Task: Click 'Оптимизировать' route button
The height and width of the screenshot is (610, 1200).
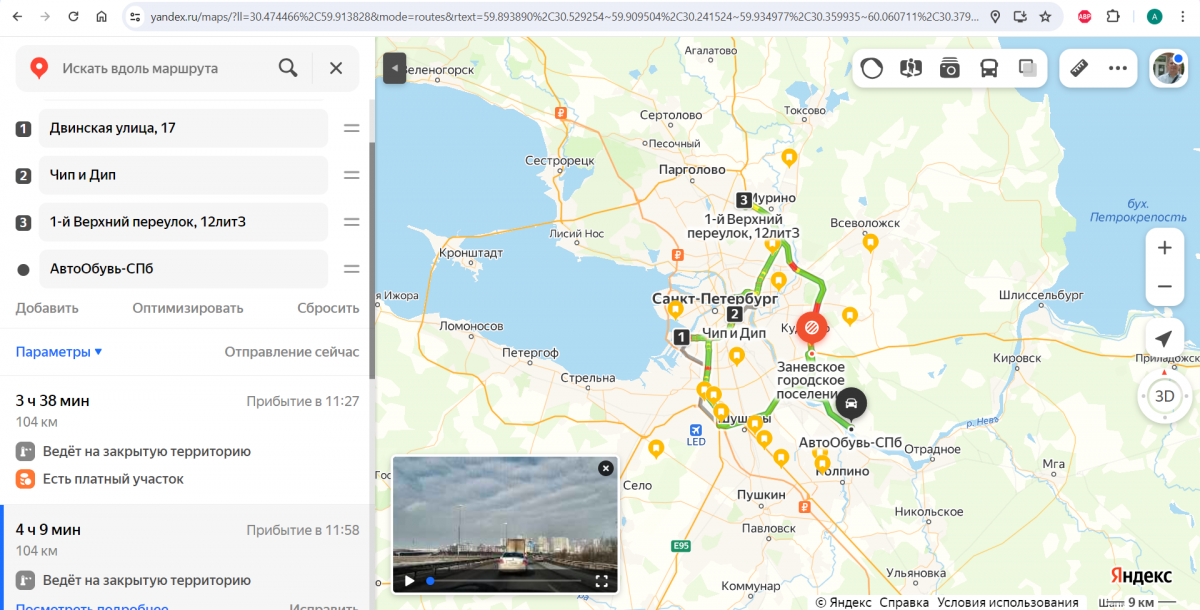Action: tap(188, 308)
